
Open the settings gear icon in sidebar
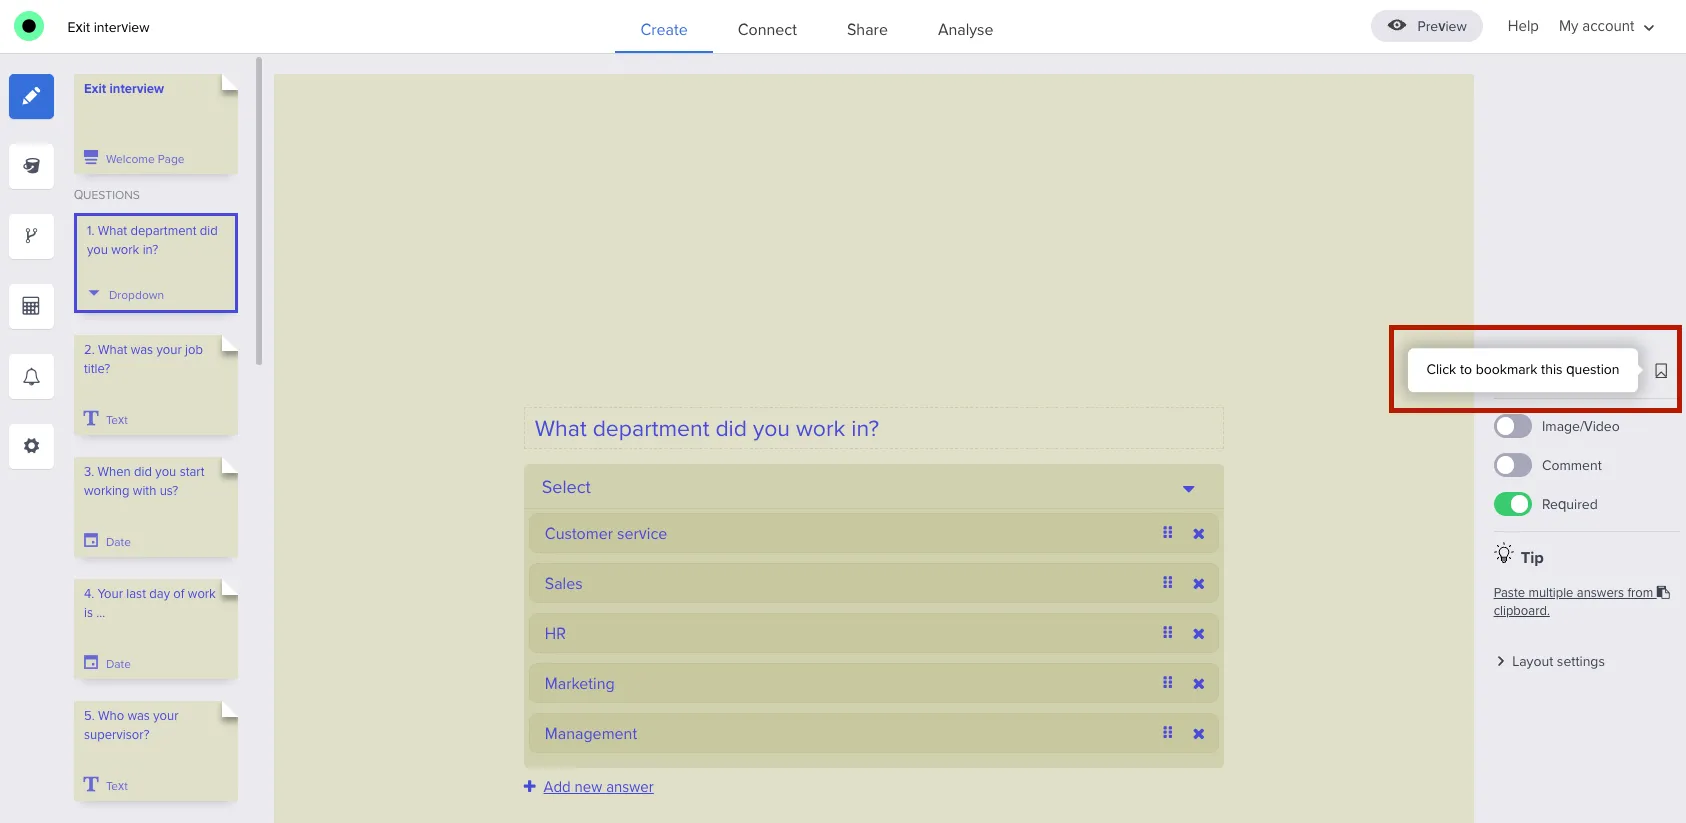click(31, 446)
